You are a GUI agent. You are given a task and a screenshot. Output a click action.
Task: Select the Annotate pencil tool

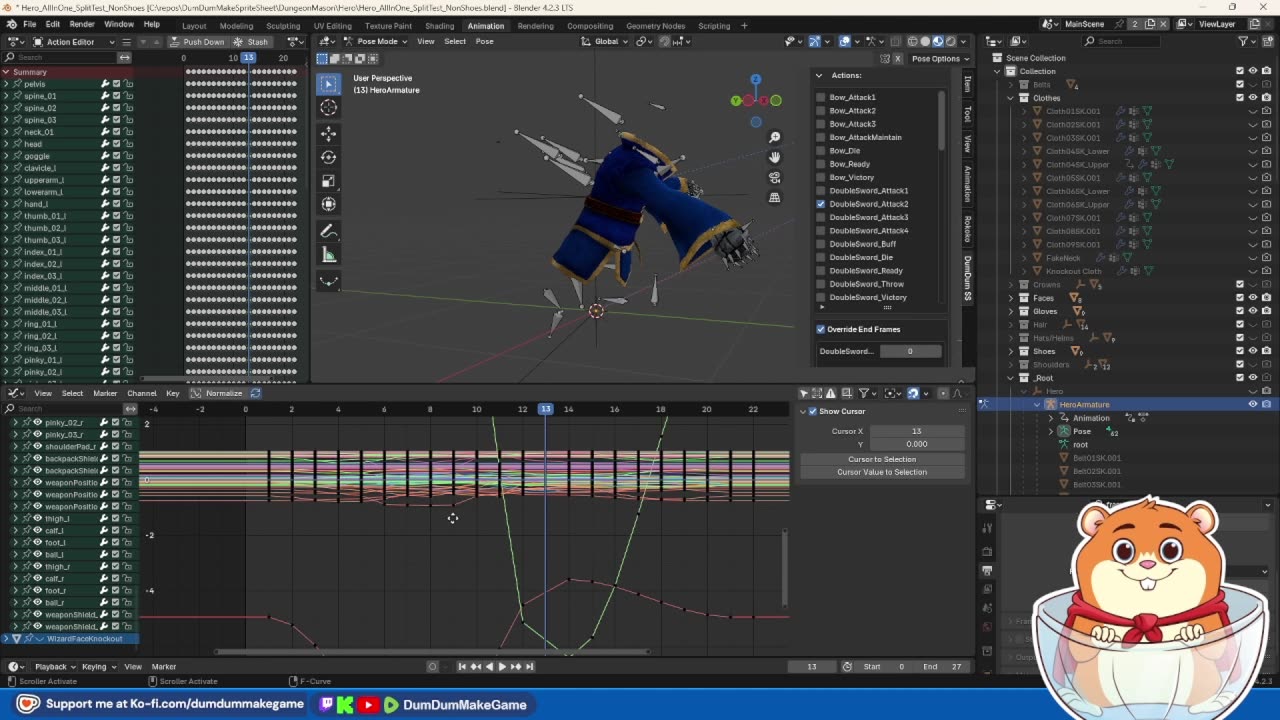328,231
